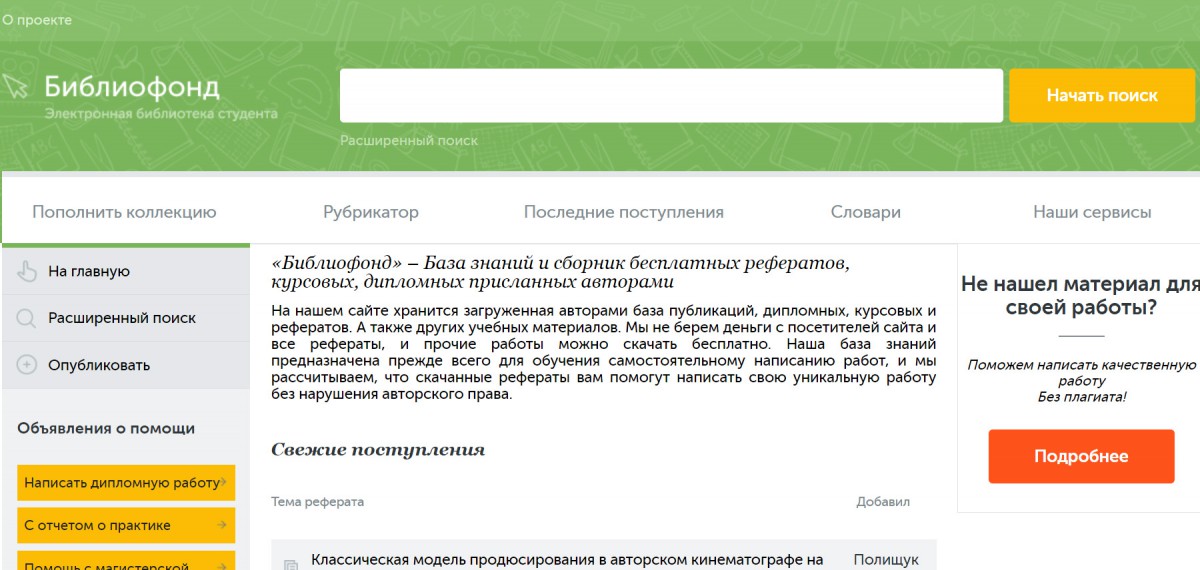The width and height of the screenshot is (1200, 570).
Task: Open the Словари menu item
Action: pyautogui.click(x=866, y=212)
